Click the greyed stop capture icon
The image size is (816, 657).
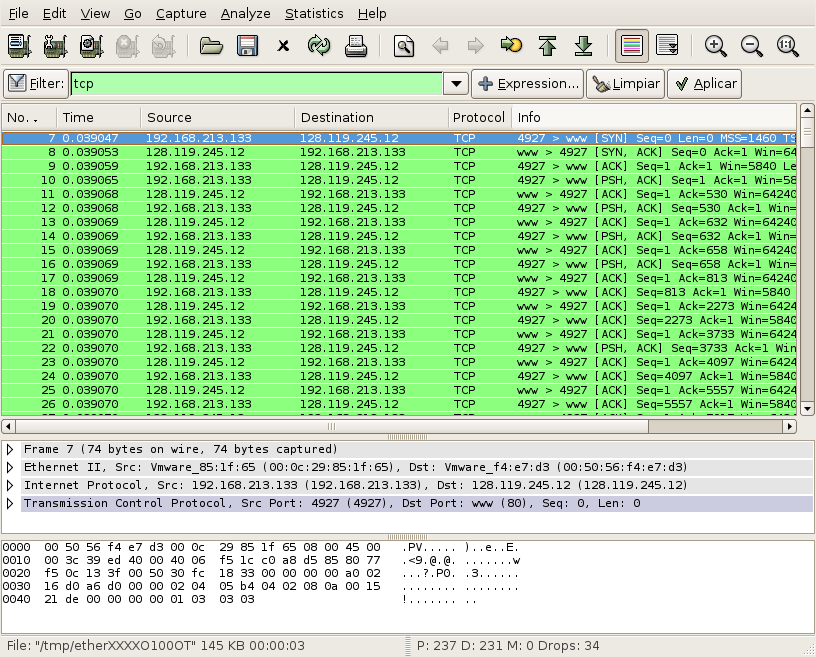tap(128, 46)
